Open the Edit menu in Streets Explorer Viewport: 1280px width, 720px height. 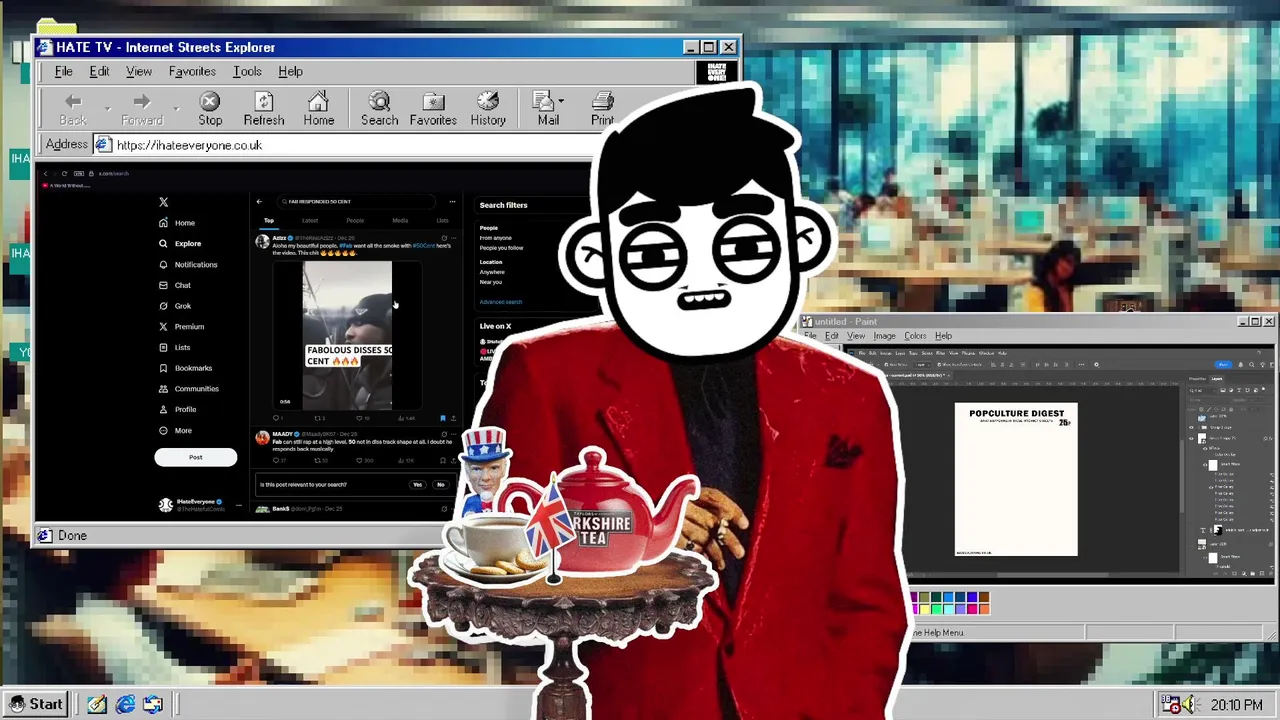pyautogui.click(x=99, y=71)
